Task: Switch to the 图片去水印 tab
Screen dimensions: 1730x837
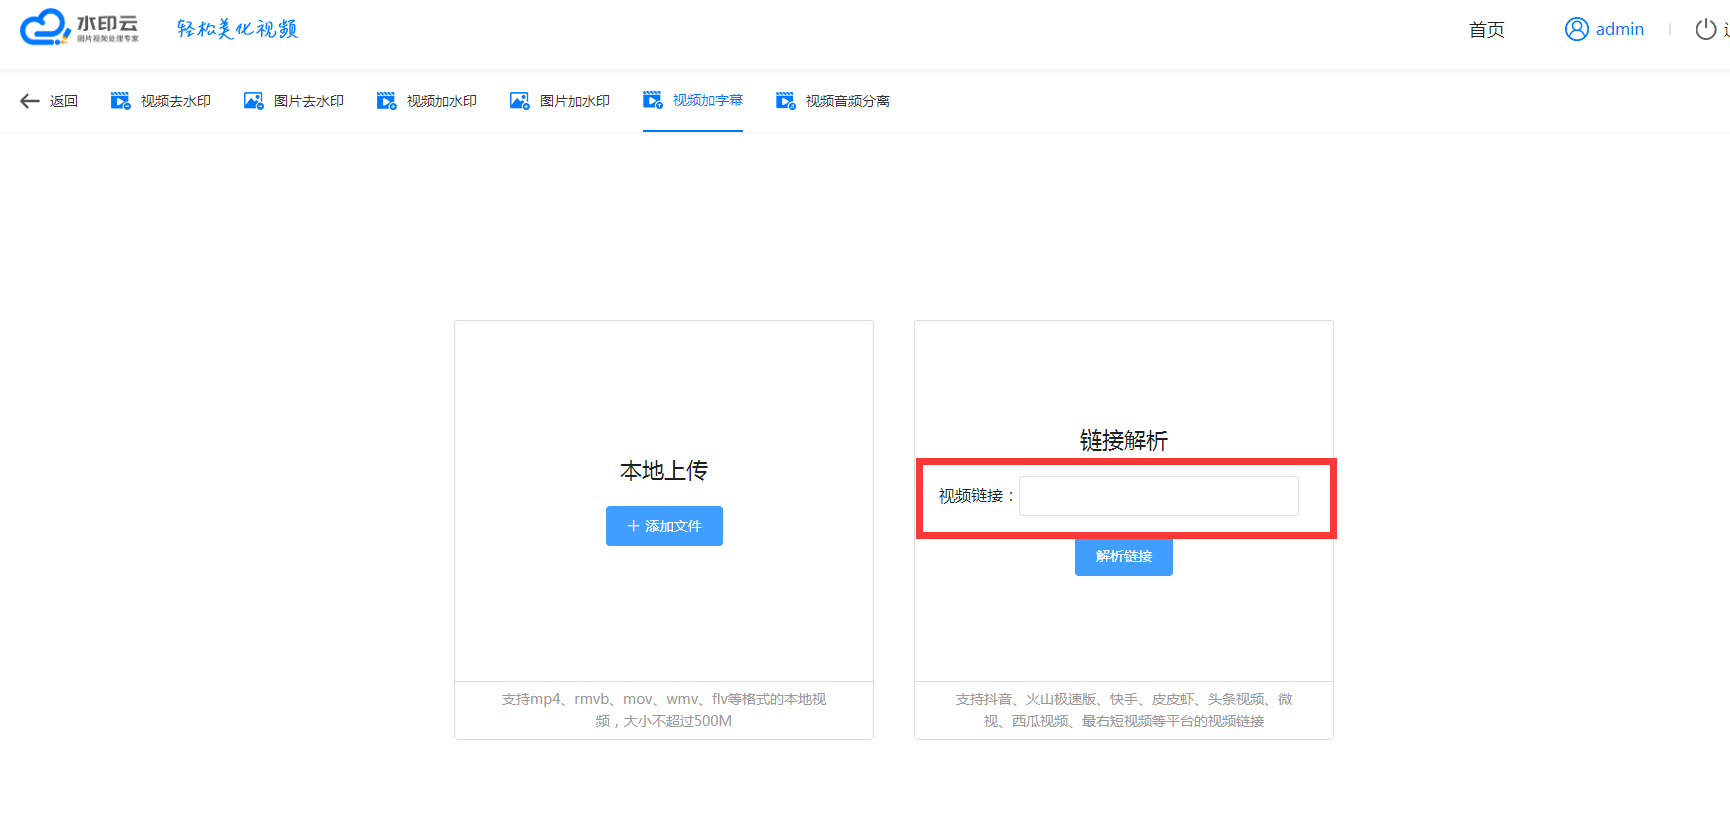Action: coord(294,101)
